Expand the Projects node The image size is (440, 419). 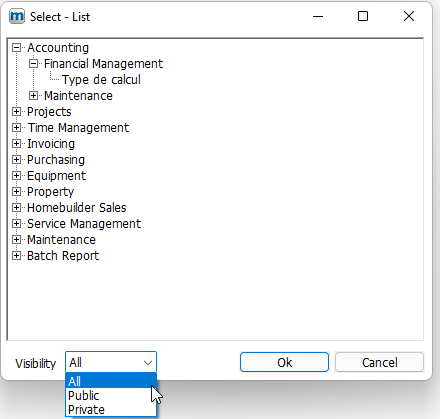tap(16, 112)
